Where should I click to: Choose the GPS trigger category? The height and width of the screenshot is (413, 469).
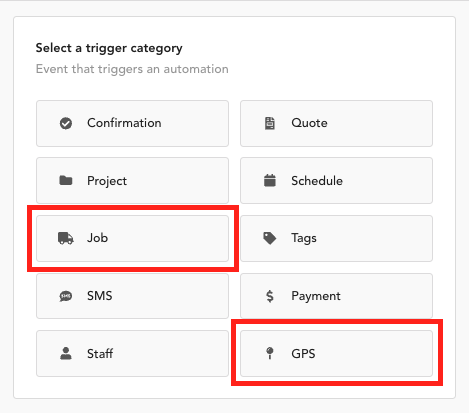click(x=336, y=354)
